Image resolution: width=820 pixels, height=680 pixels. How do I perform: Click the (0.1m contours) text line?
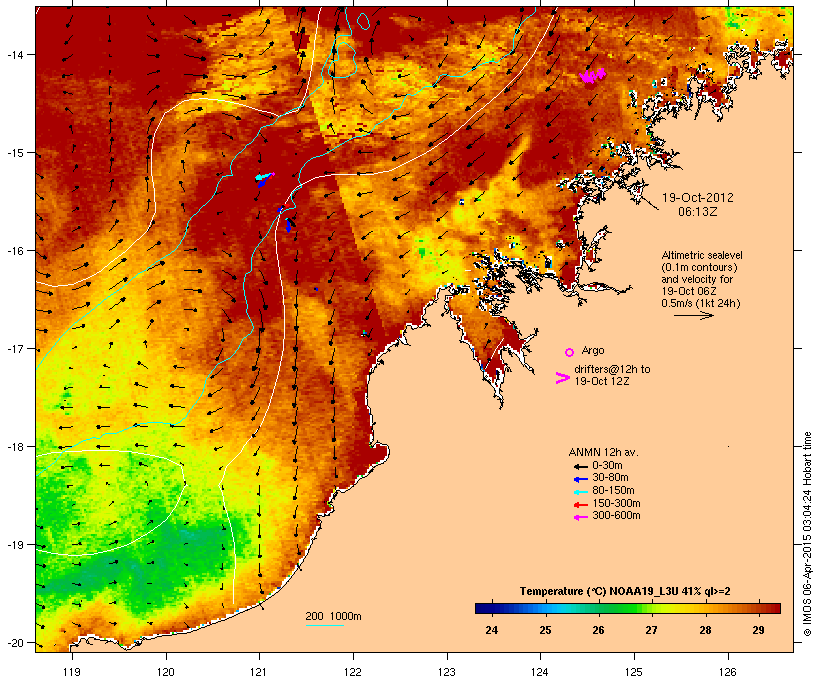[x=699, y=267]
